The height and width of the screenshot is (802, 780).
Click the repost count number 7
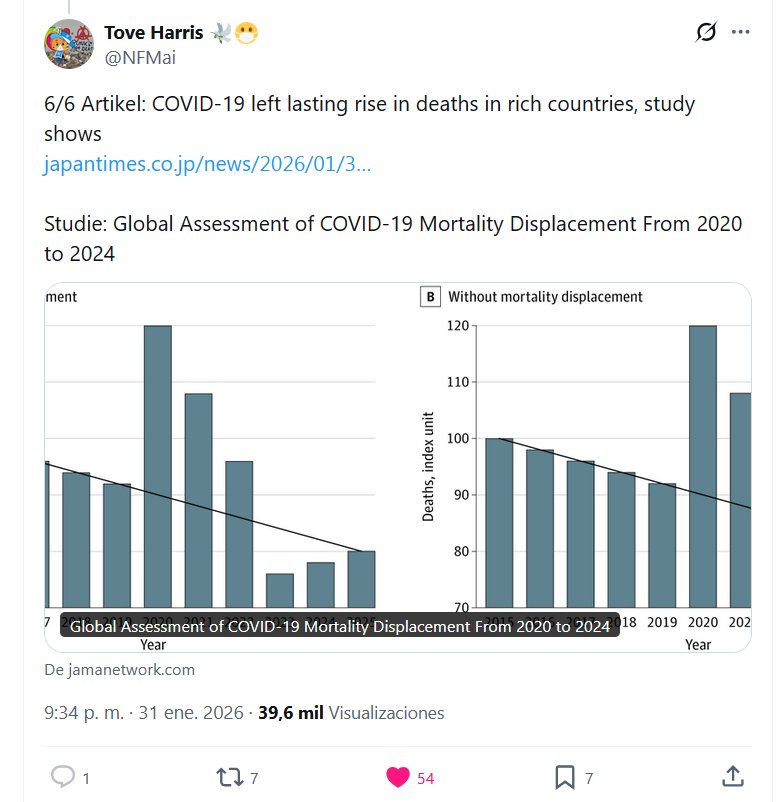pos(255,778)
